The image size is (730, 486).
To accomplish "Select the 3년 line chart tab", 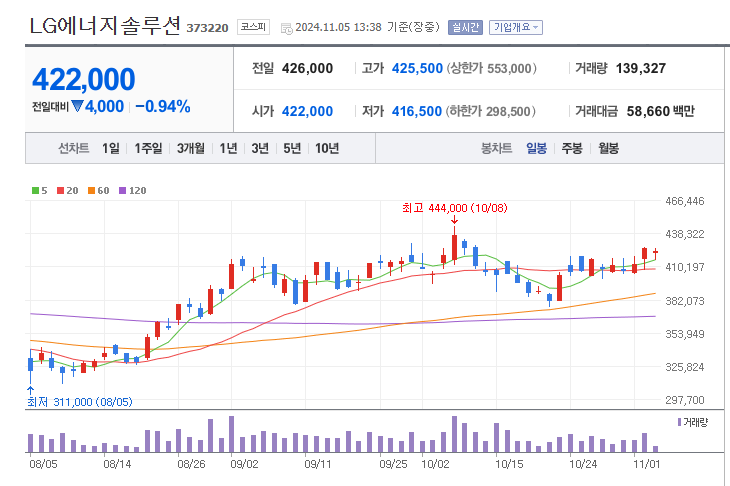I will [x=260, y=148].
